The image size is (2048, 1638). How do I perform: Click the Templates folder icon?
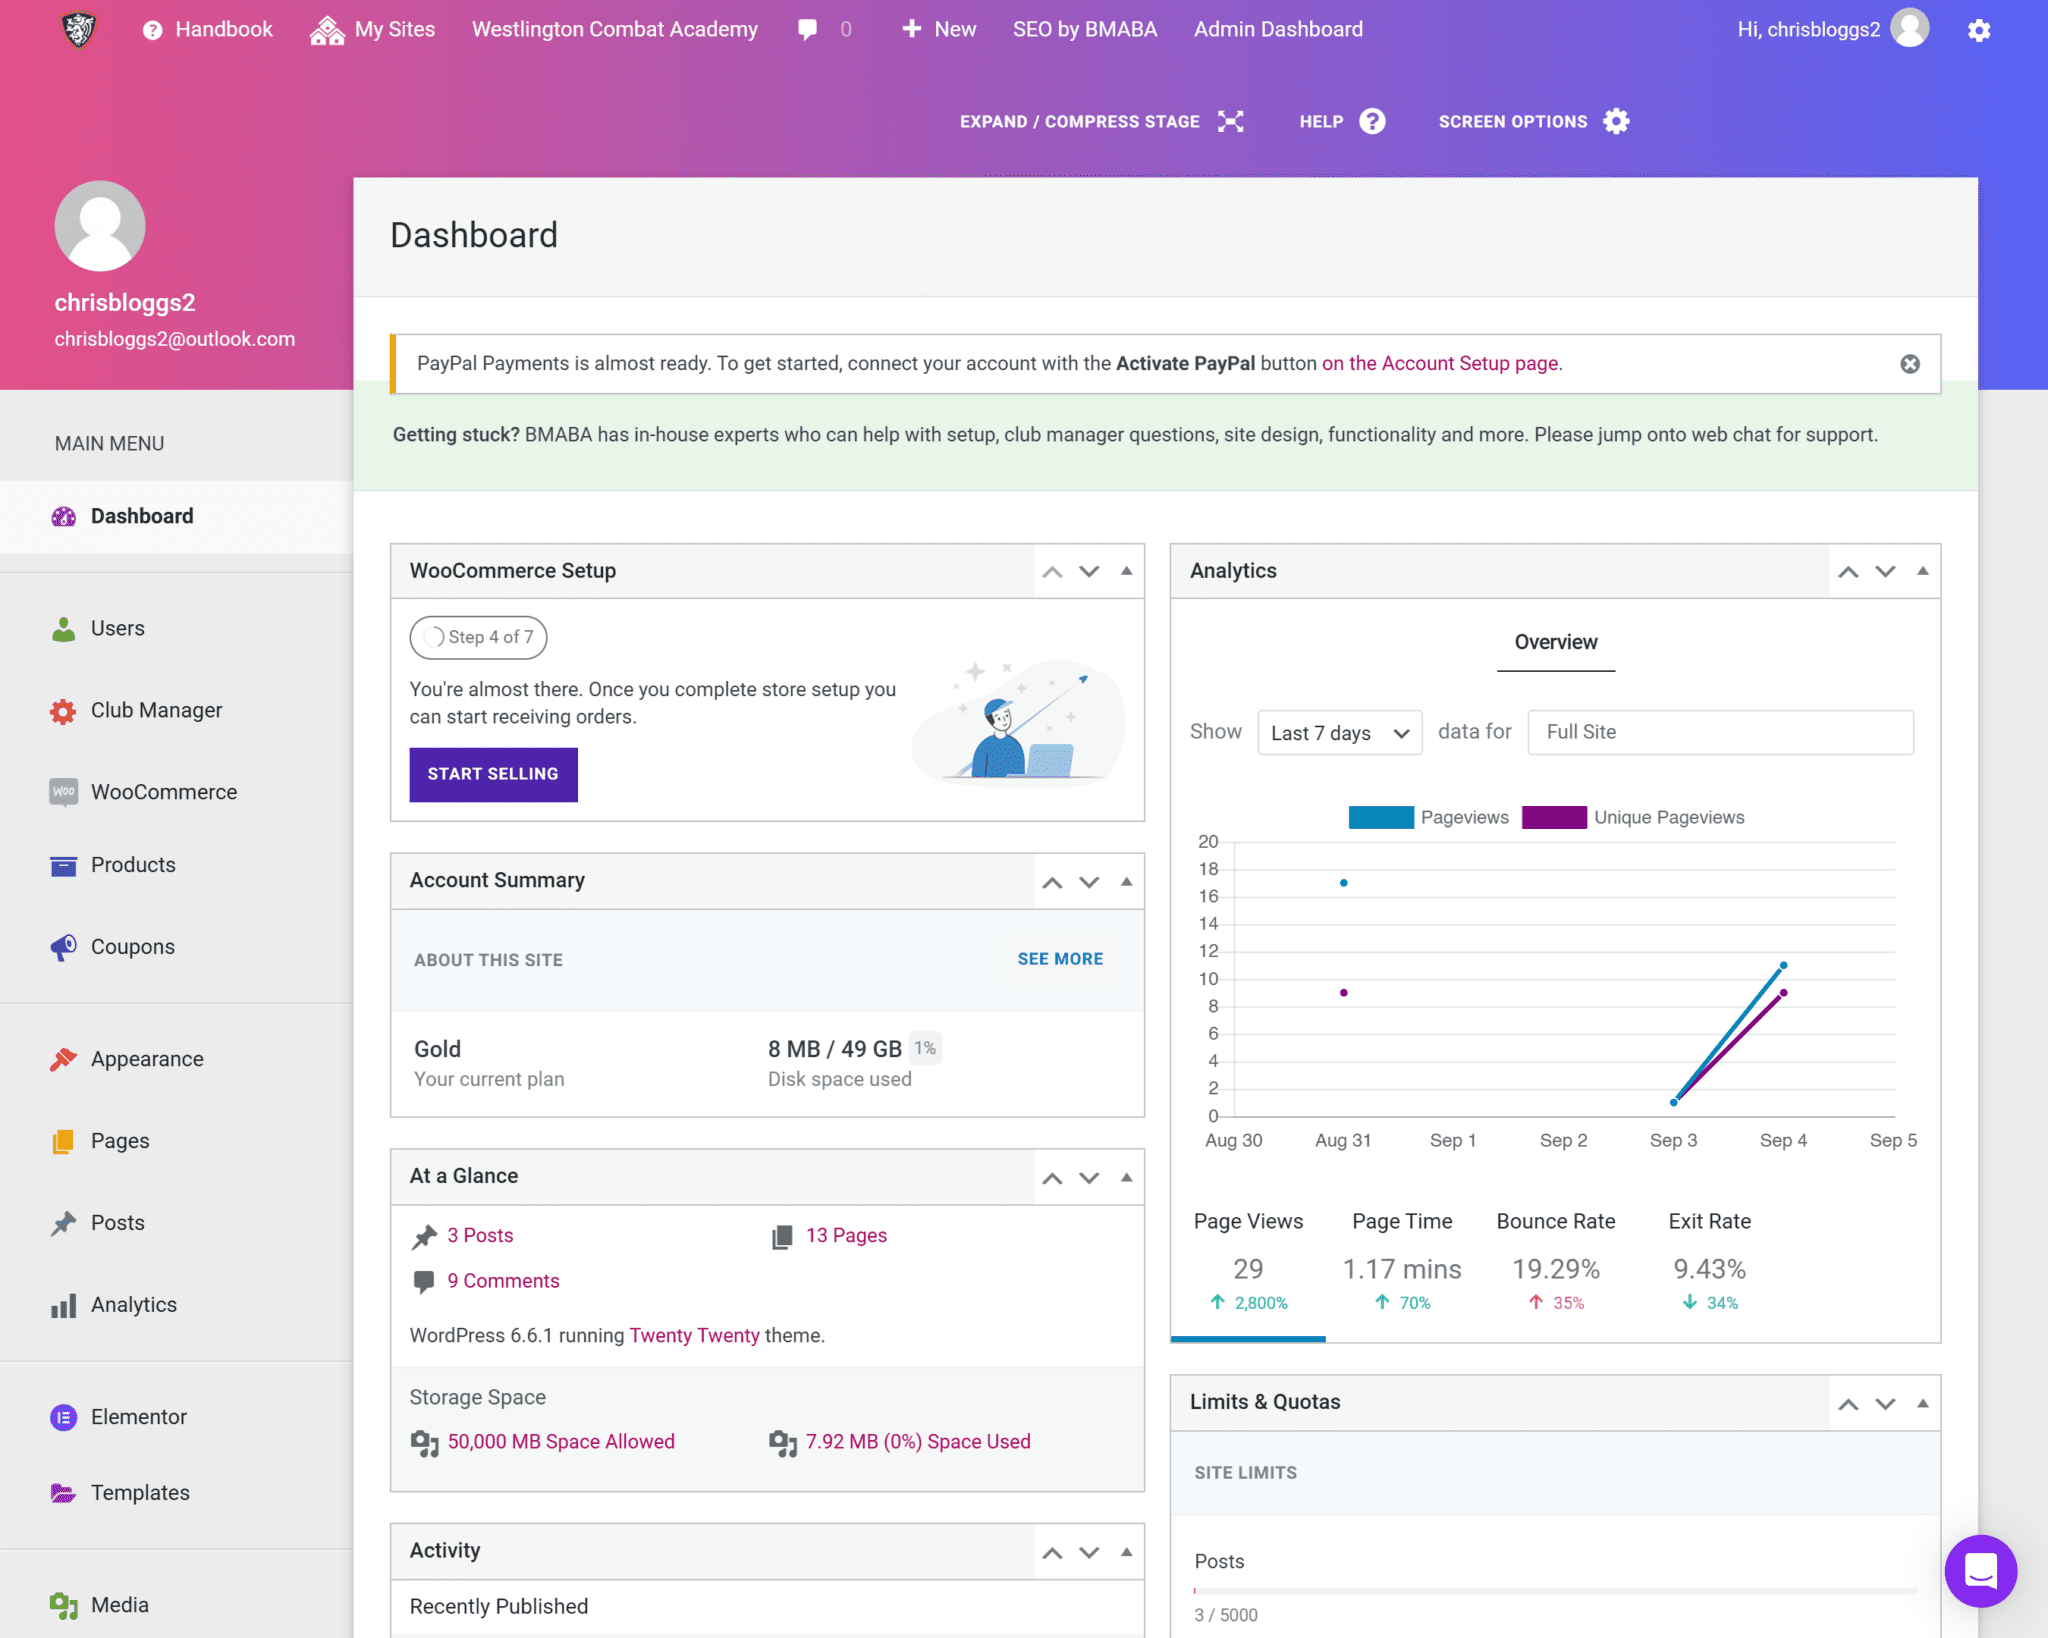[63, 1493]
